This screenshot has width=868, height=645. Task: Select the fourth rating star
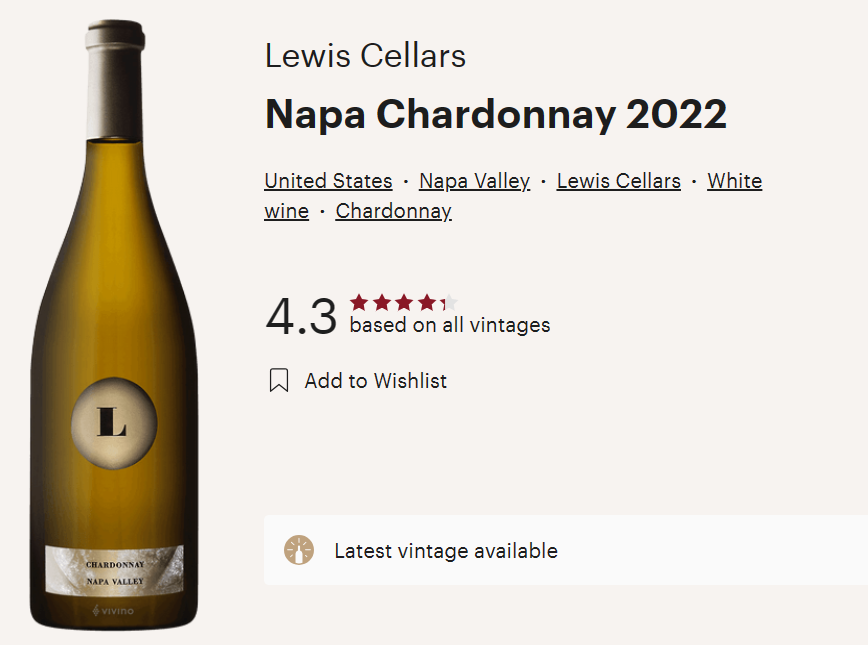427,302
